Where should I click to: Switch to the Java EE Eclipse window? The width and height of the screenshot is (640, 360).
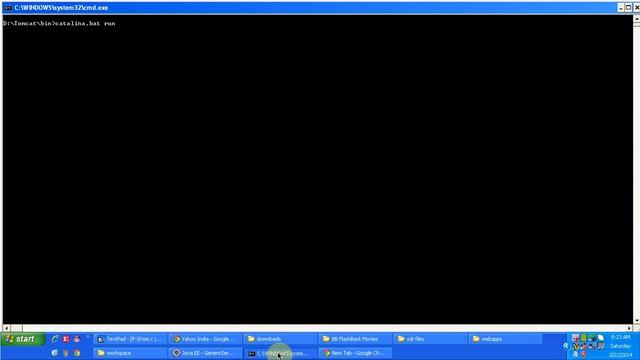205,353
